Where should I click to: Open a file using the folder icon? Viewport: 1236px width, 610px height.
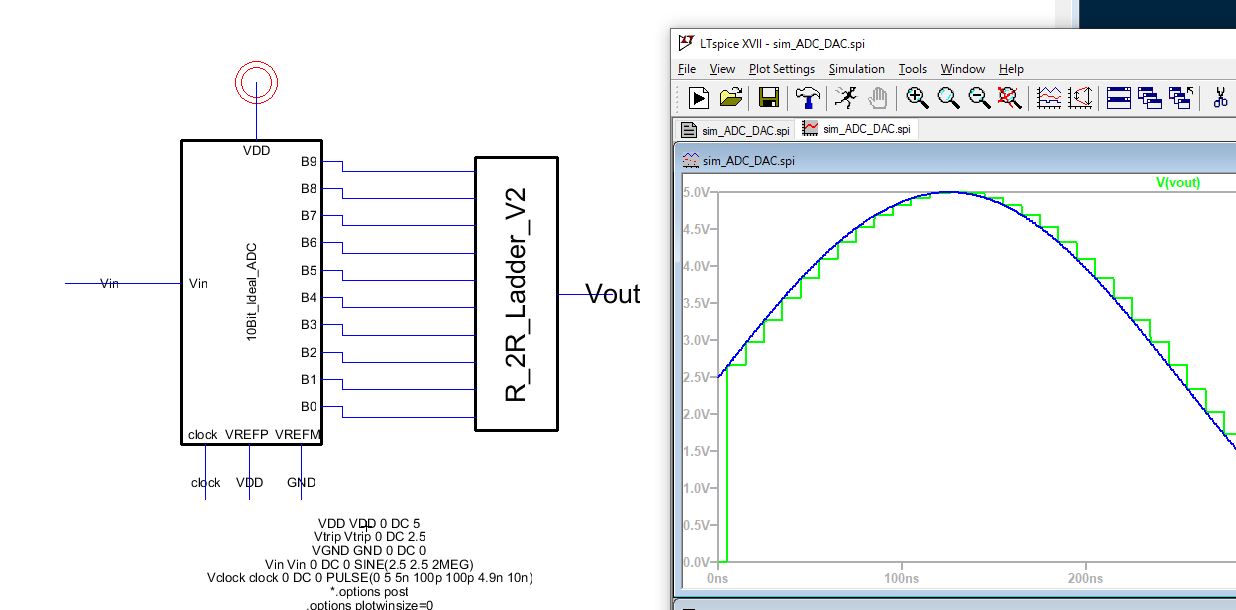click(731, 97)
